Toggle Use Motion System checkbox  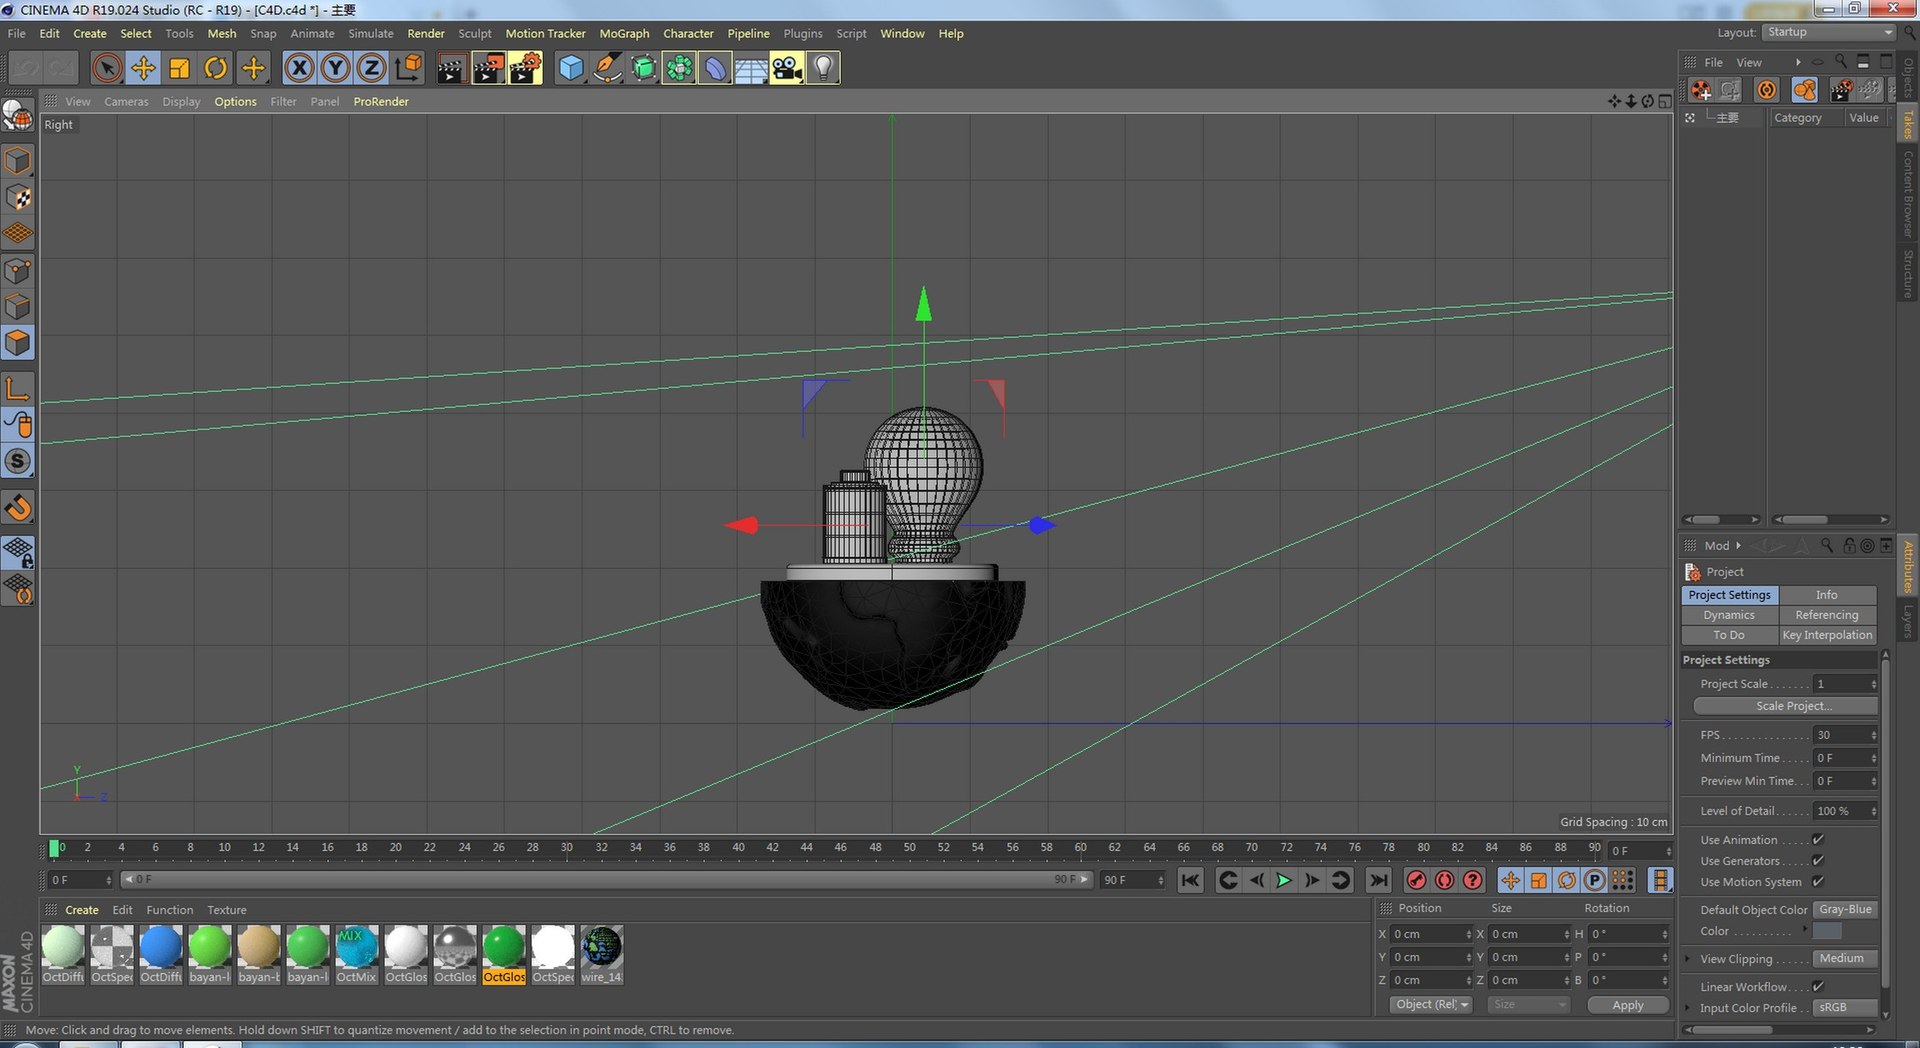[1818, 881]
